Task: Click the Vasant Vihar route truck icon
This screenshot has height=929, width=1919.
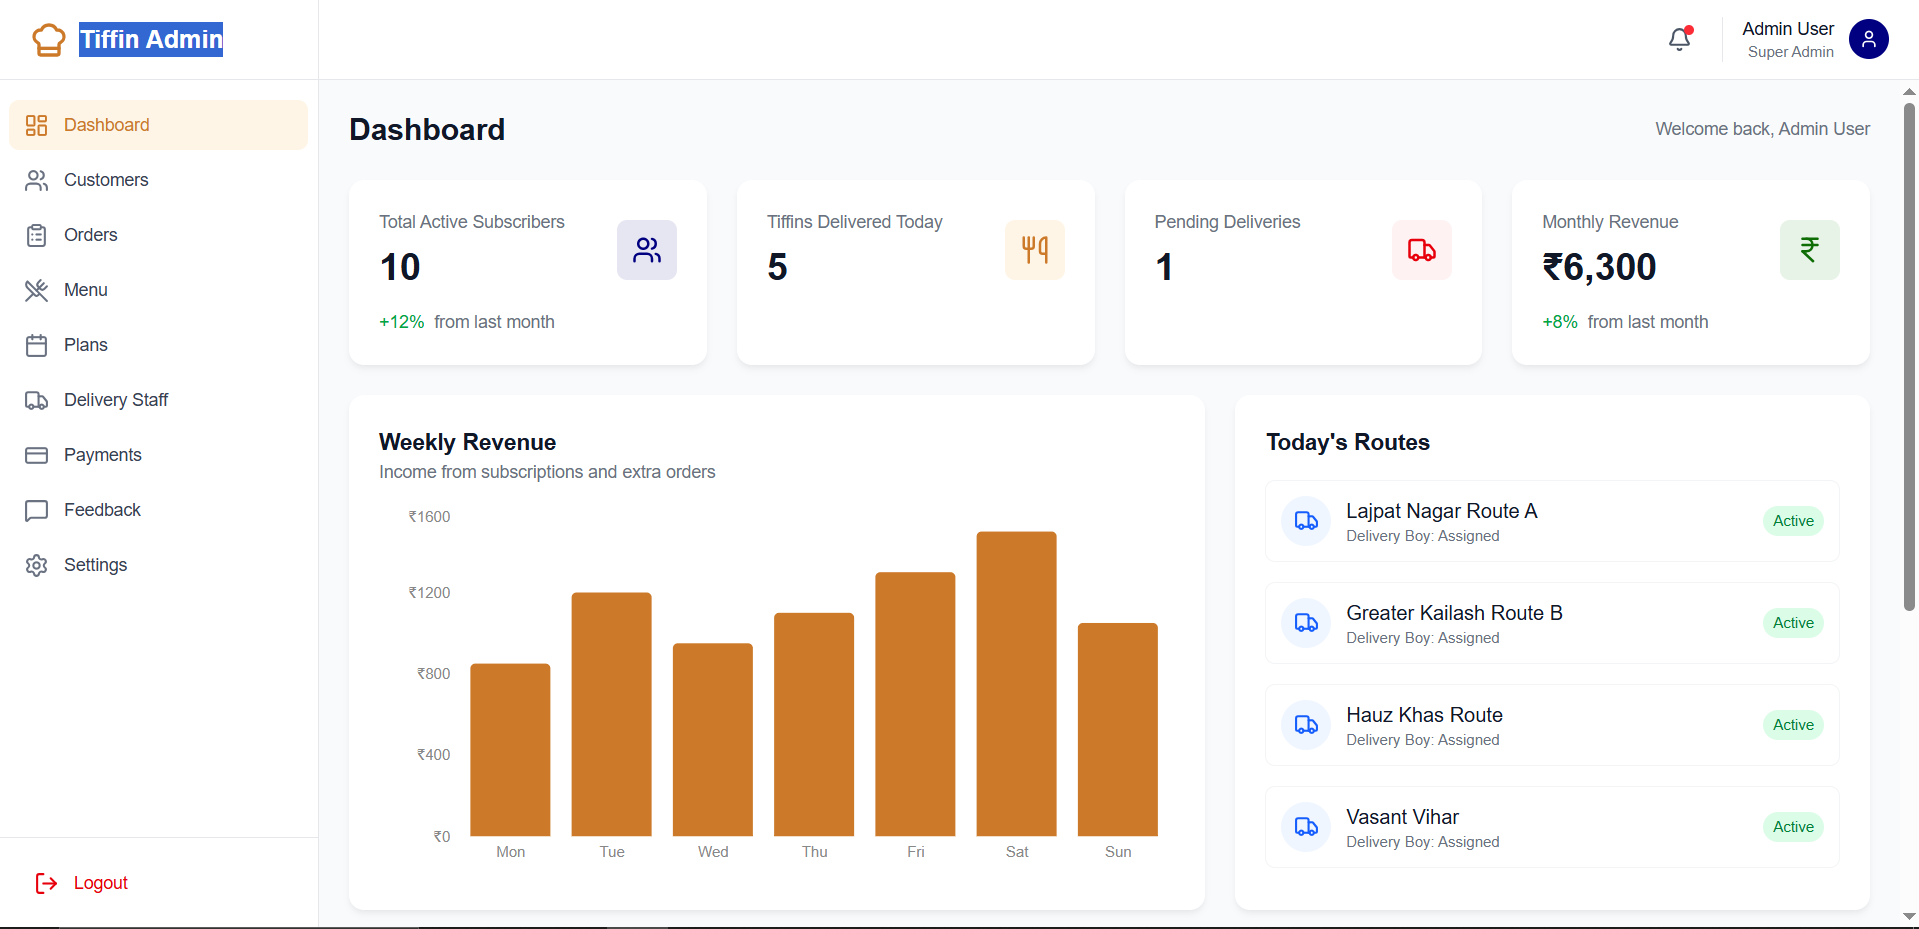Action: [1306, 827]
